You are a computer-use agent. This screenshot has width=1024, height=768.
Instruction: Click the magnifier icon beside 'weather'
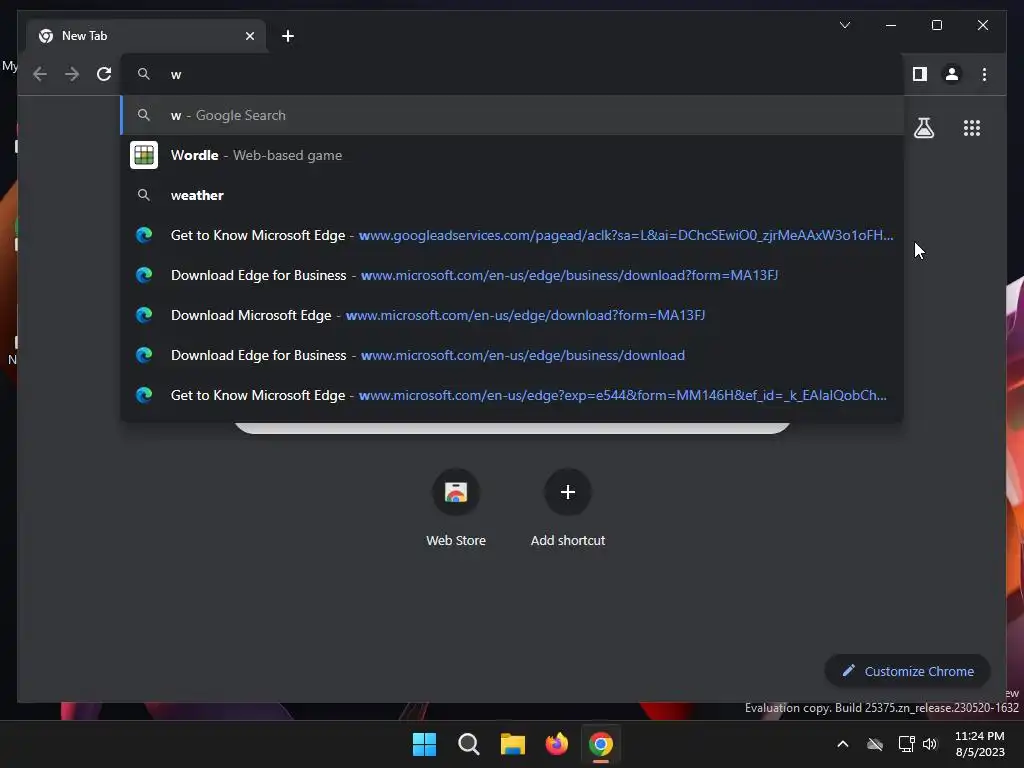pyautogui.click(x=144, y=195)
